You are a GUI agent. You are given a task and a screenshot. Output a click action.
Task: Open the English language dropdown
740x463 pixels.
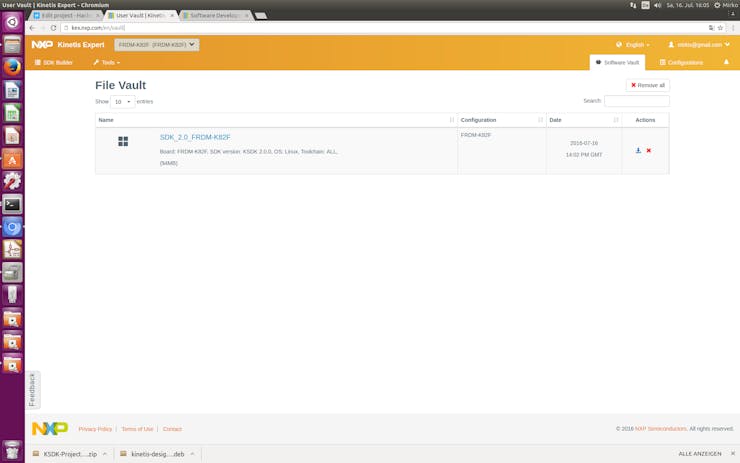pyautogui.click(x=632, y=45)
